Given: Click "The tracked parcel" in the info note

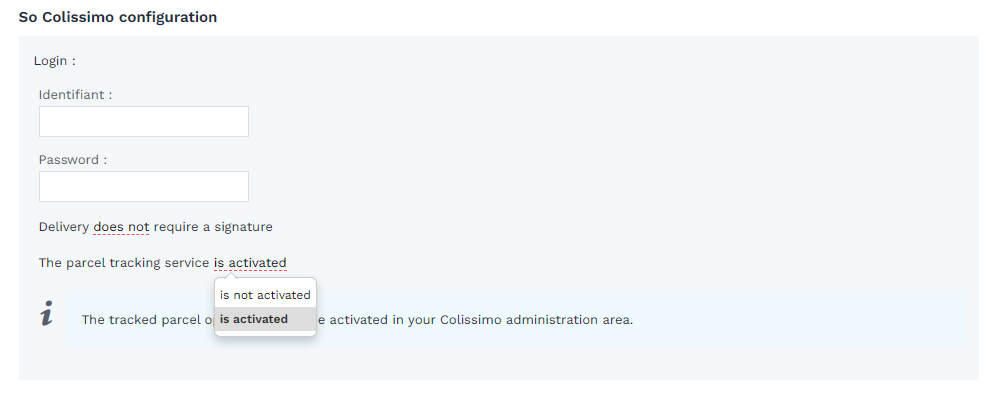Looking at the screenshot, I should 141,321.
